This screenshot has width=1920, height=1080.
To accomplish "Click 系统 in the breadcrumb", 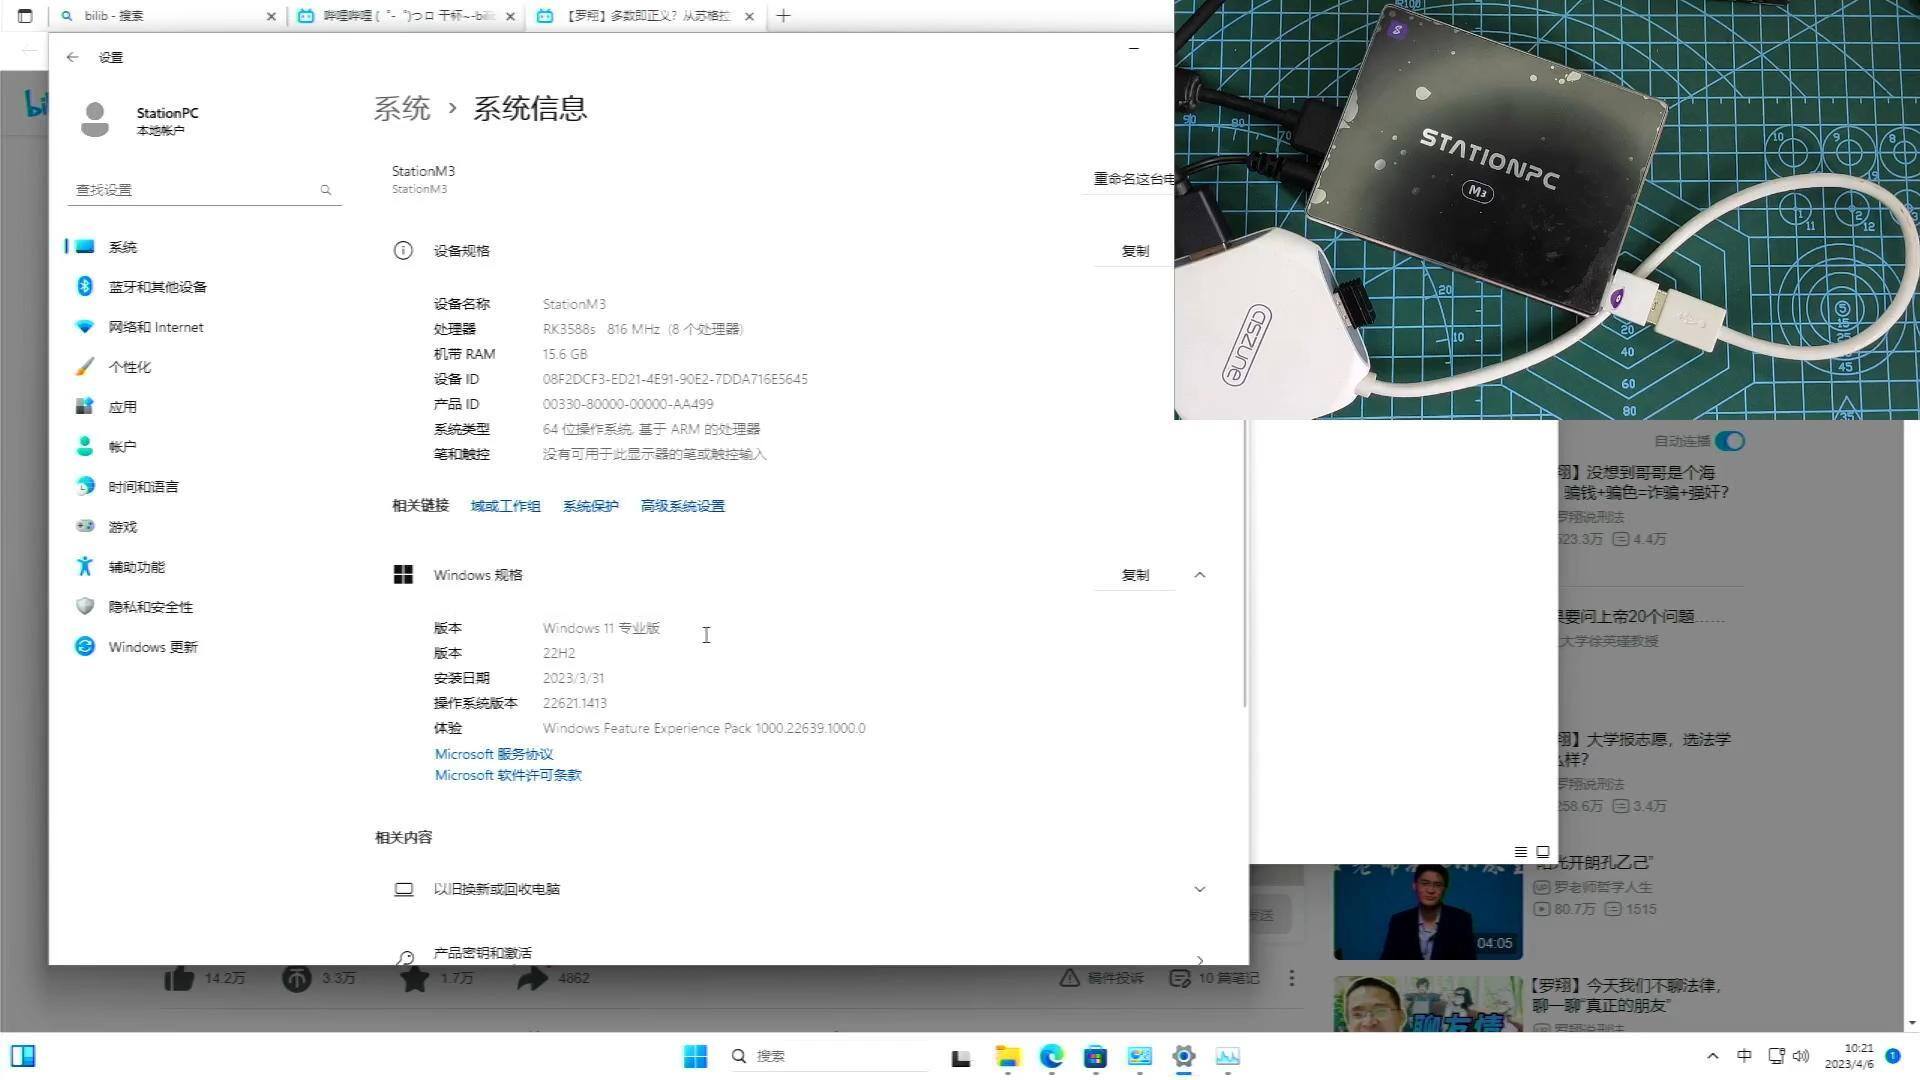I will (402, 108).
